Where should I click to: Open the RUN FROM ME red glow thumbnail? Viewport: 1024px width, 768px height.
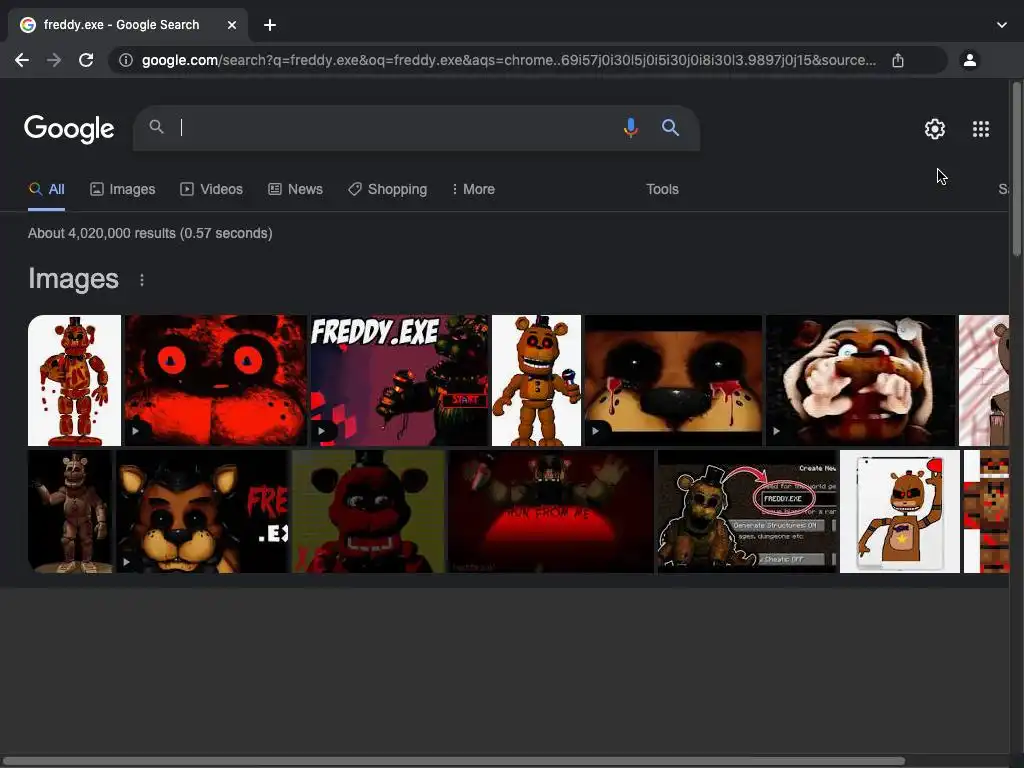pyautogui.click(x=551, y=511)
